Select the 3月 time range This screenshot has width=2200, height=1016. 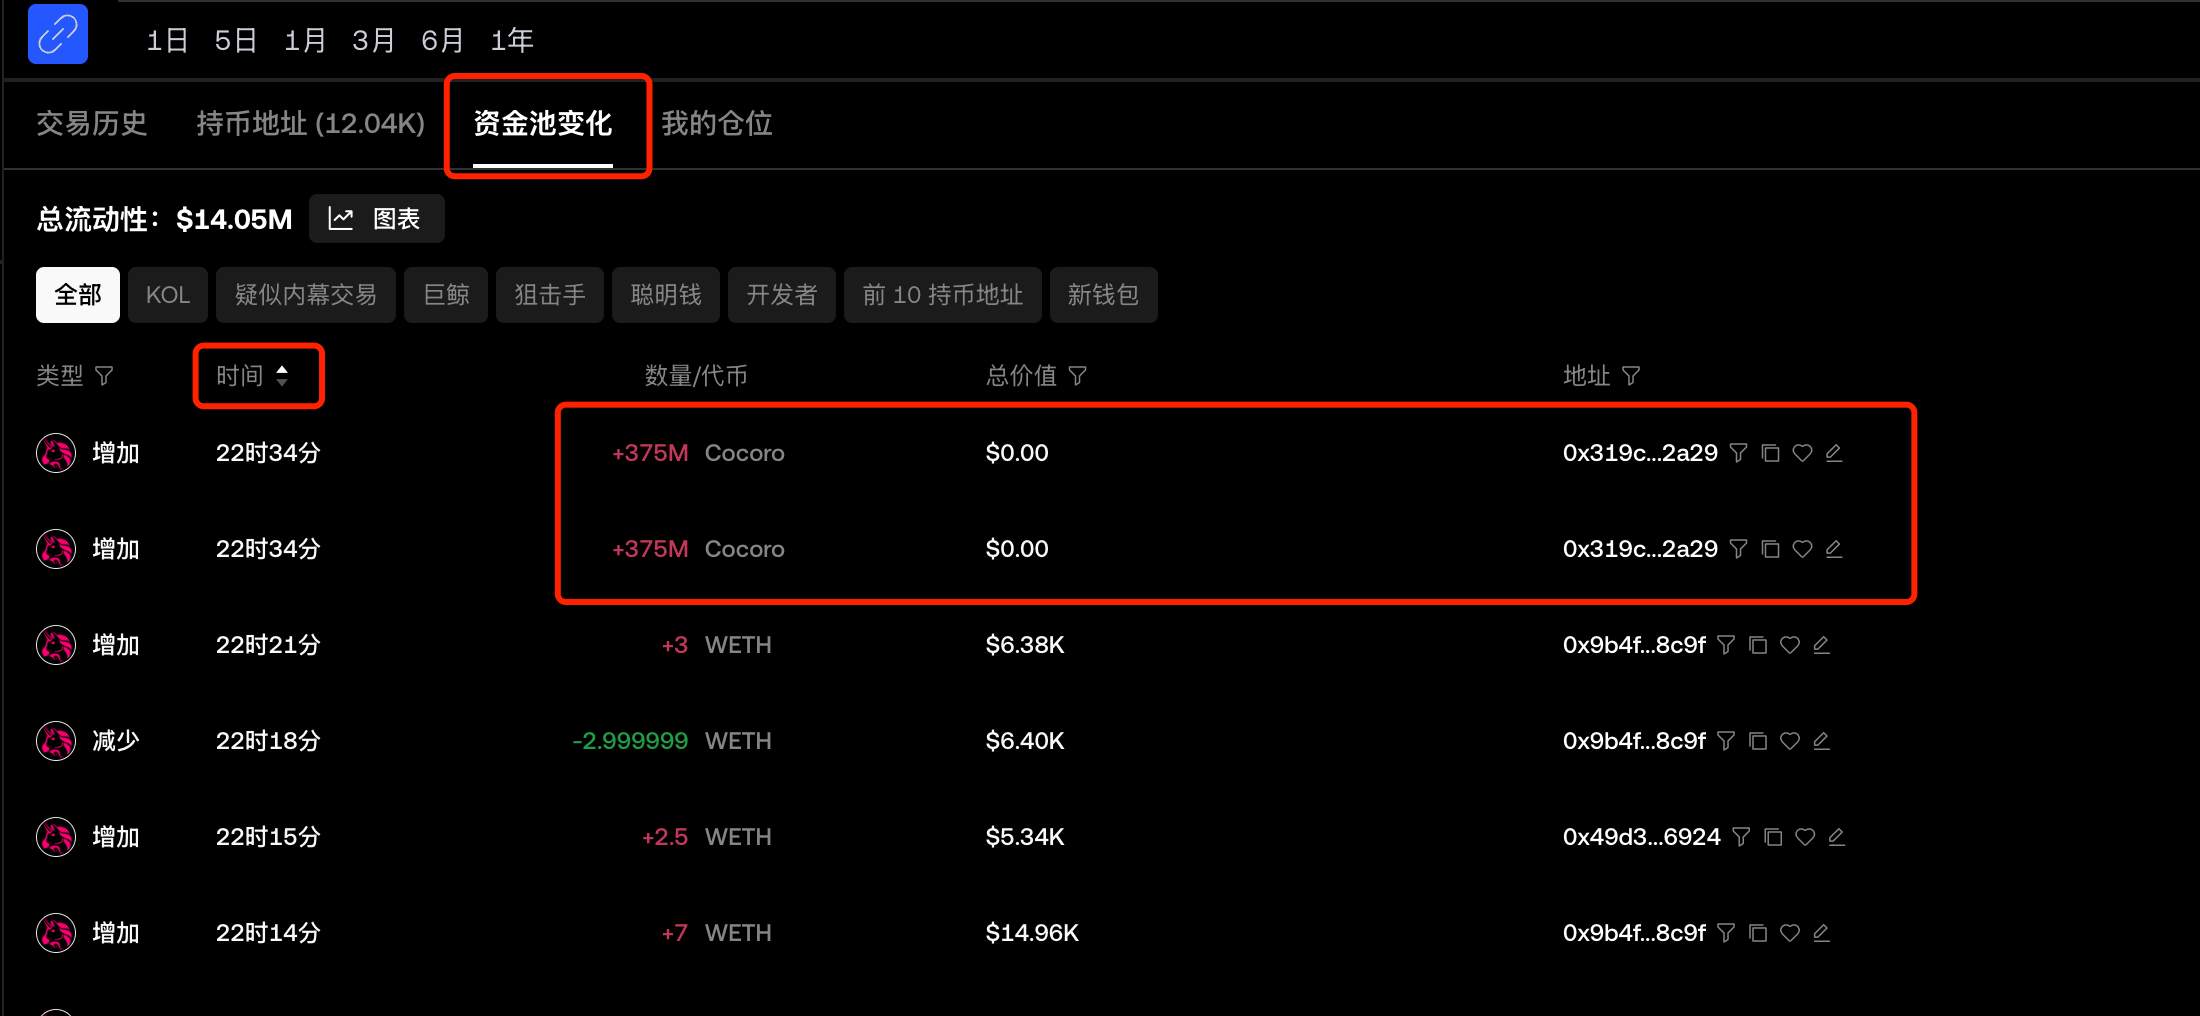click(373, 40)
